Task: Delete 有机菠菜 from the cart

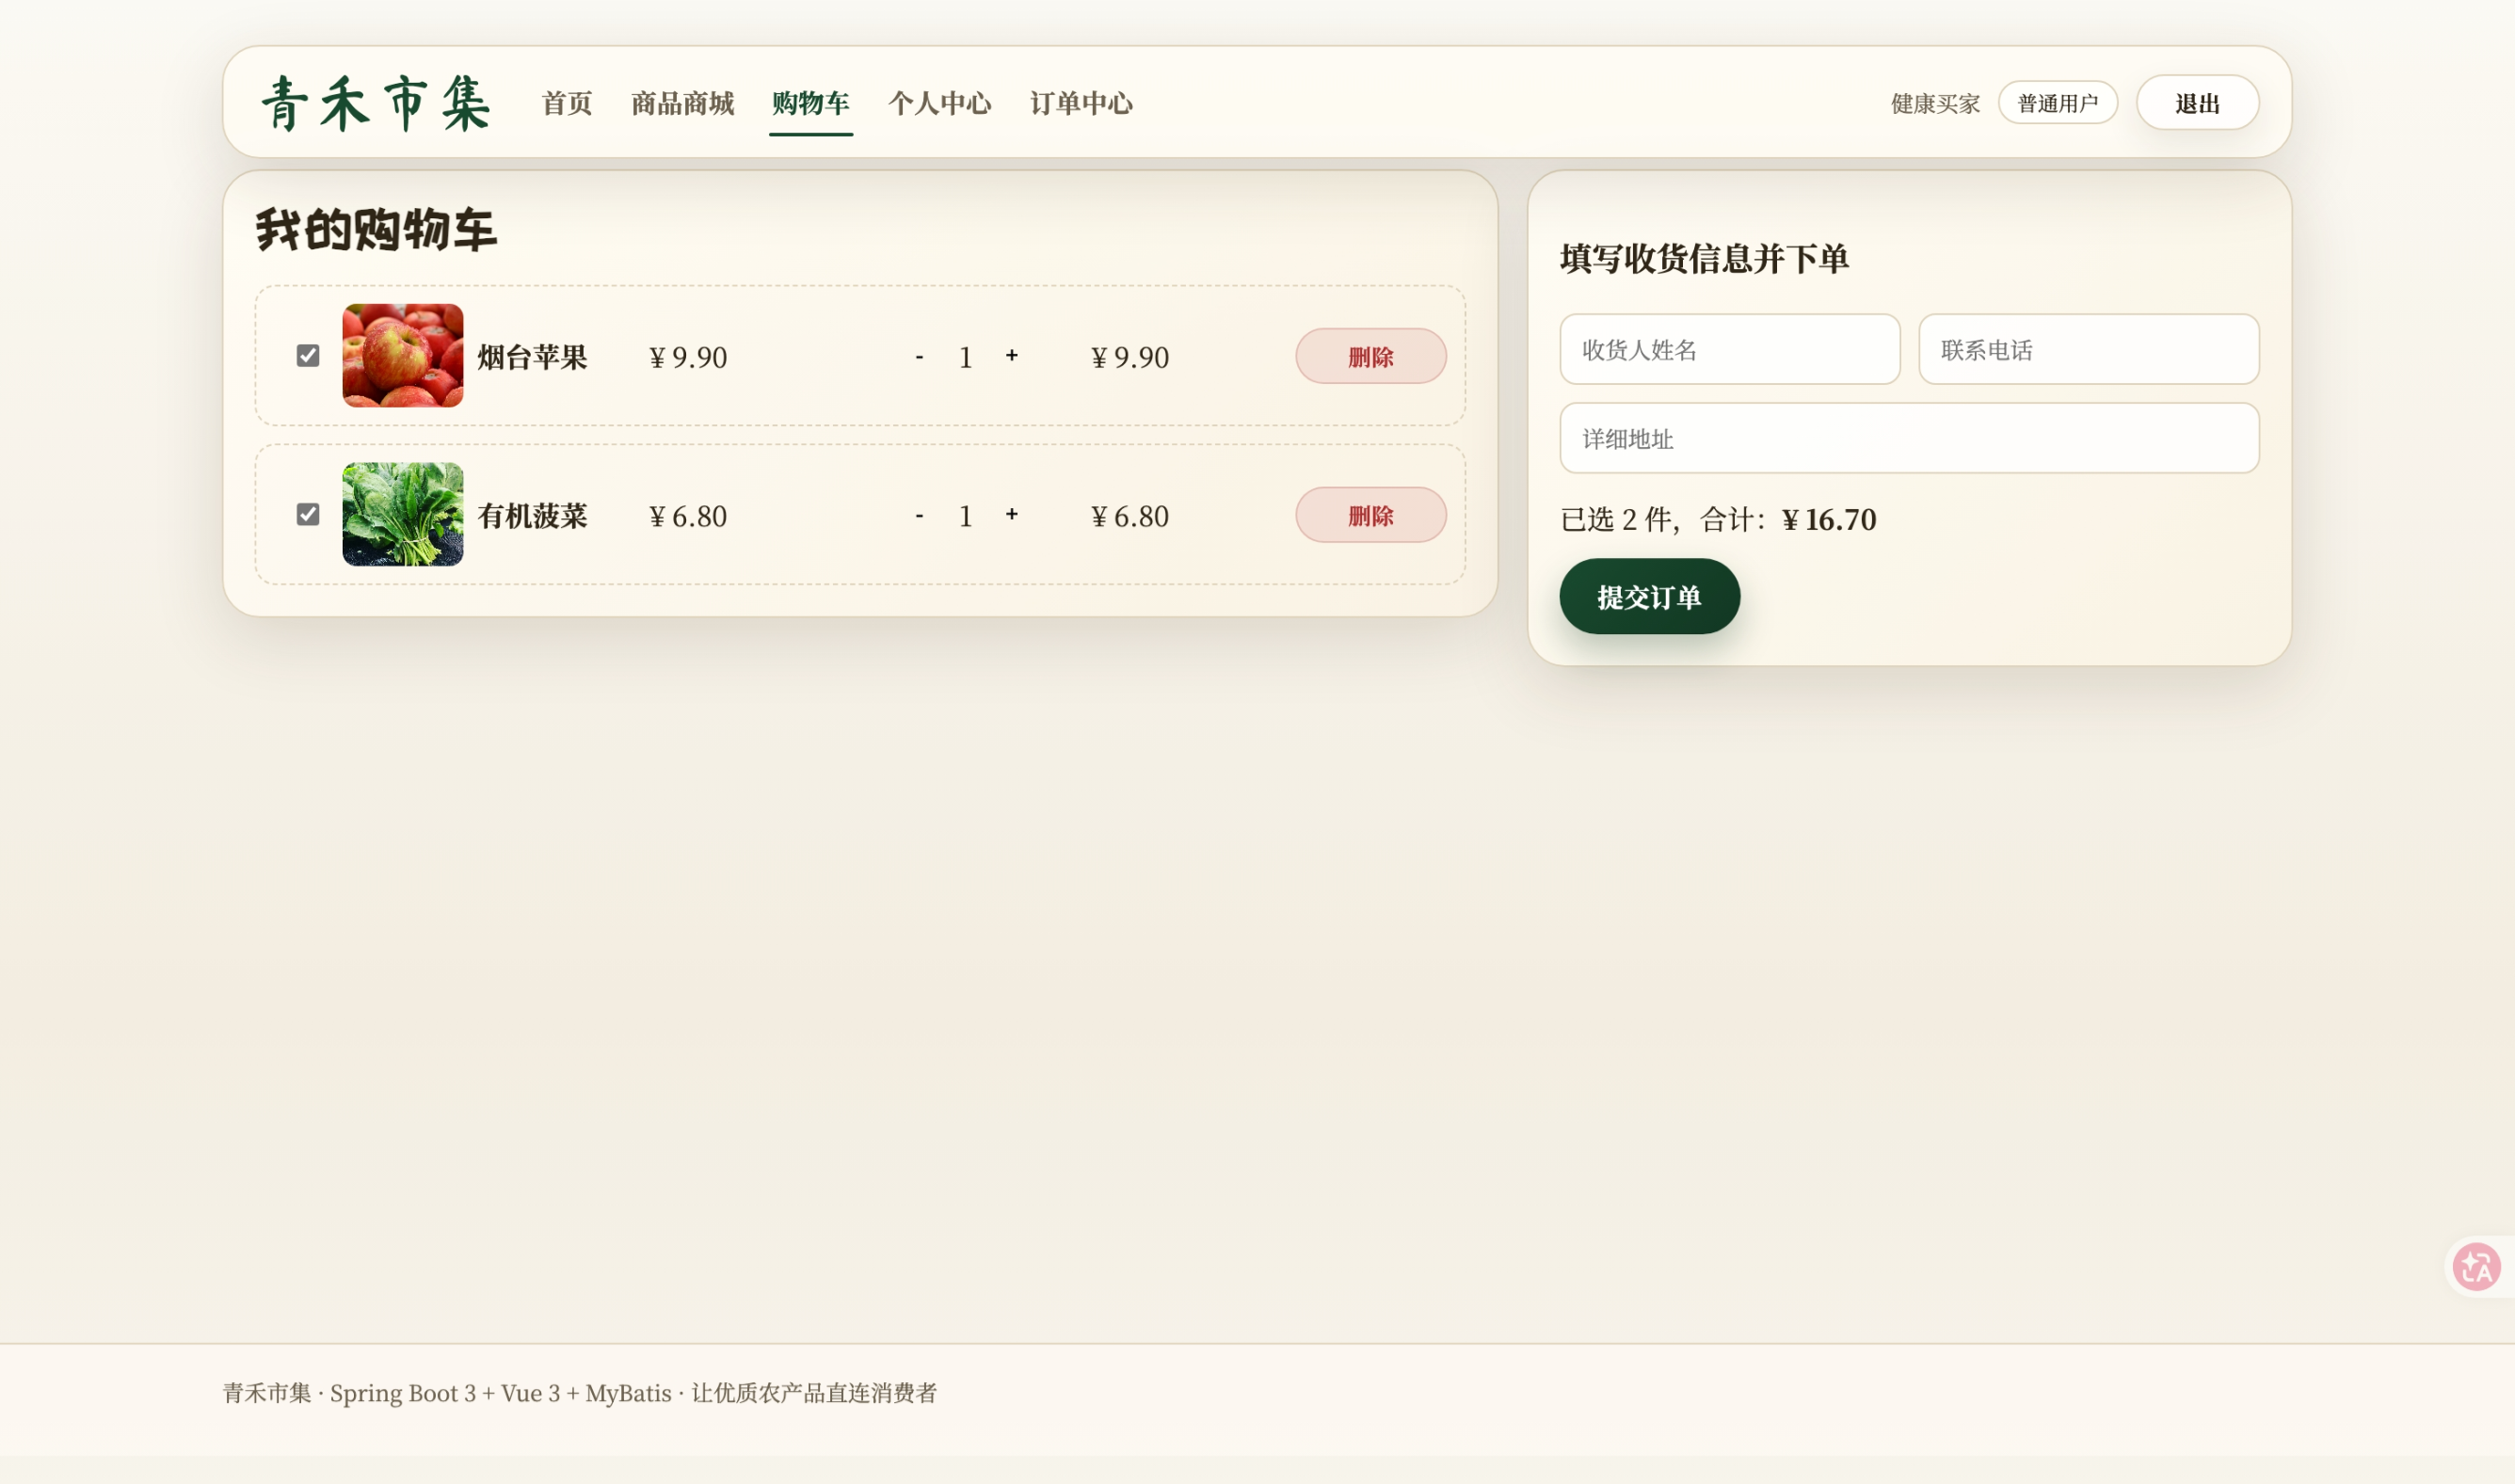Action: coord(1371,516)
